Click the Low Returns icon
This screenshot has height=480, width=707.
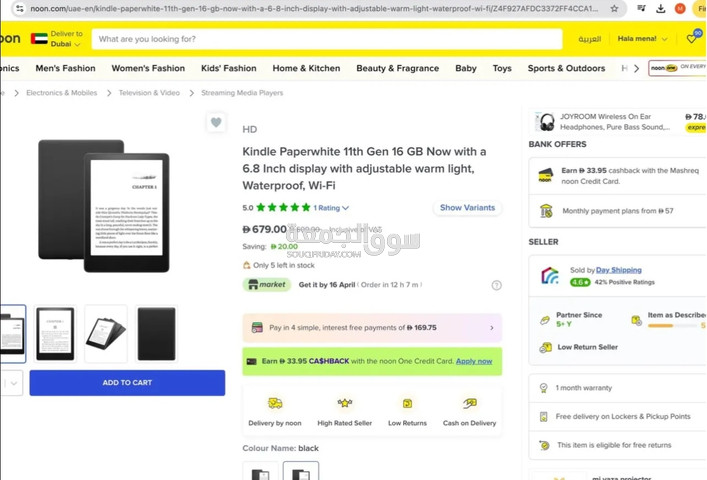[407, 403]
